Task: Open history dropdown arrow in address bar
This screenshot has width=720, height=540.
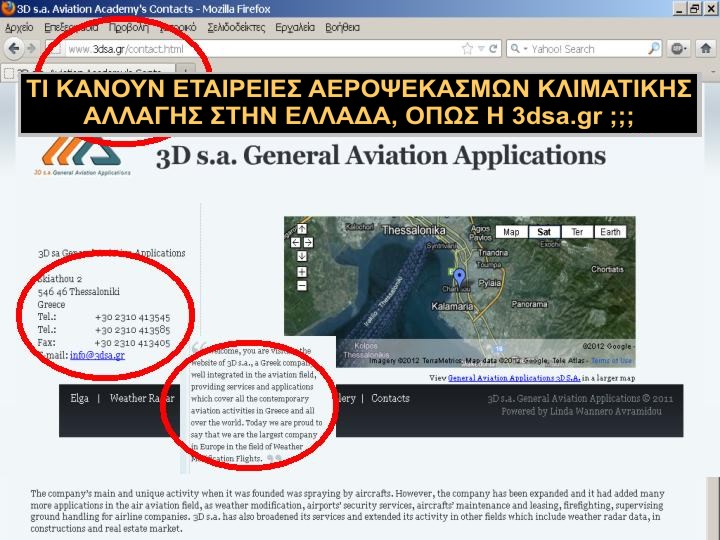Action: [x=481, y=49]
